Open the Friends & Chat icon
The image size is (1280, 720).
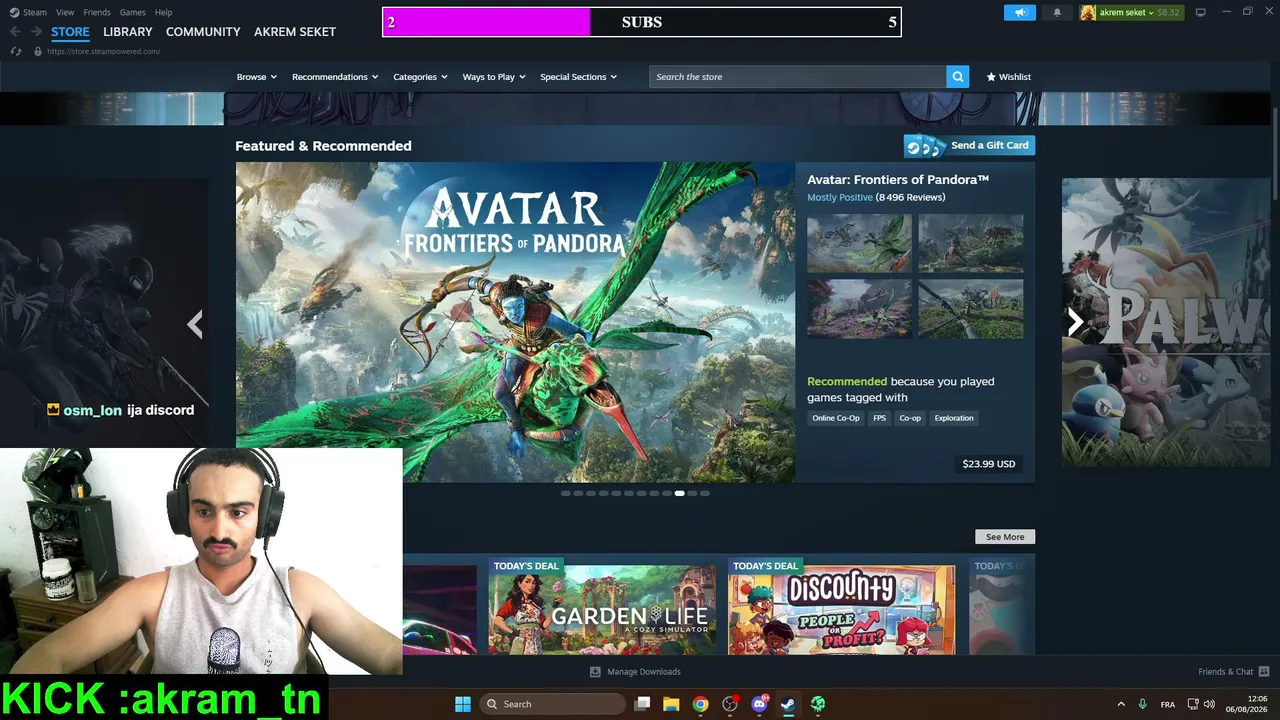[x=1264, y=671]
